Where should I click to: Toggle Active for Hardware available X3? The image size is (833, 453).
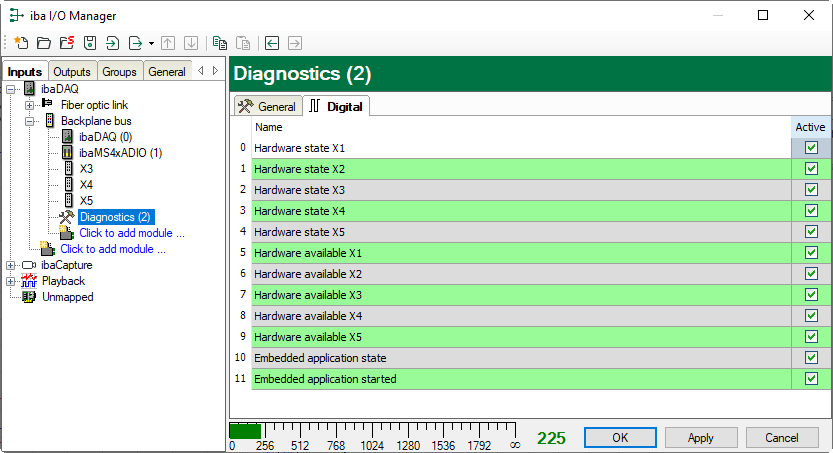(x=811, y=295)
